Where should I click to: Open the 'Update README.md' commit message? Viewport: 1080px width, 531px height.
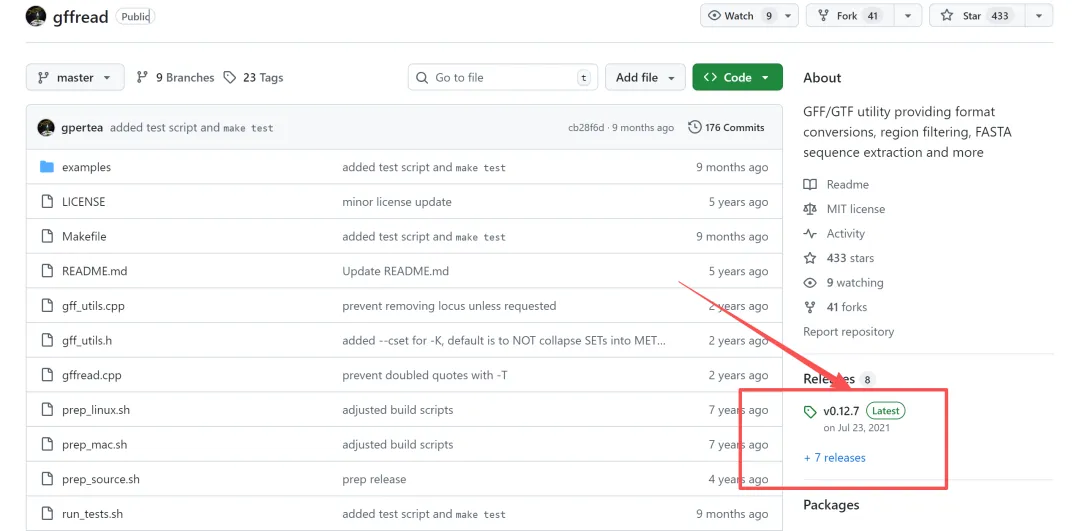(x=395, y=271)
